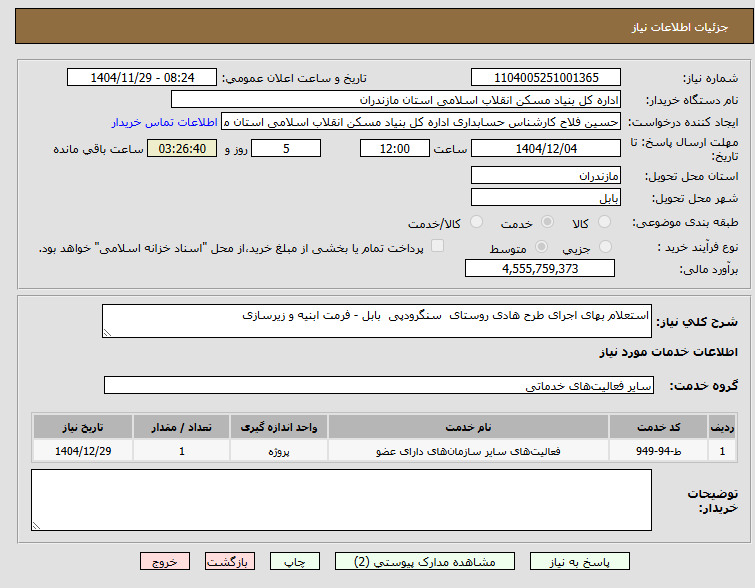Click the شرح کلی نیاز description textarea

[x=377, y=321]
